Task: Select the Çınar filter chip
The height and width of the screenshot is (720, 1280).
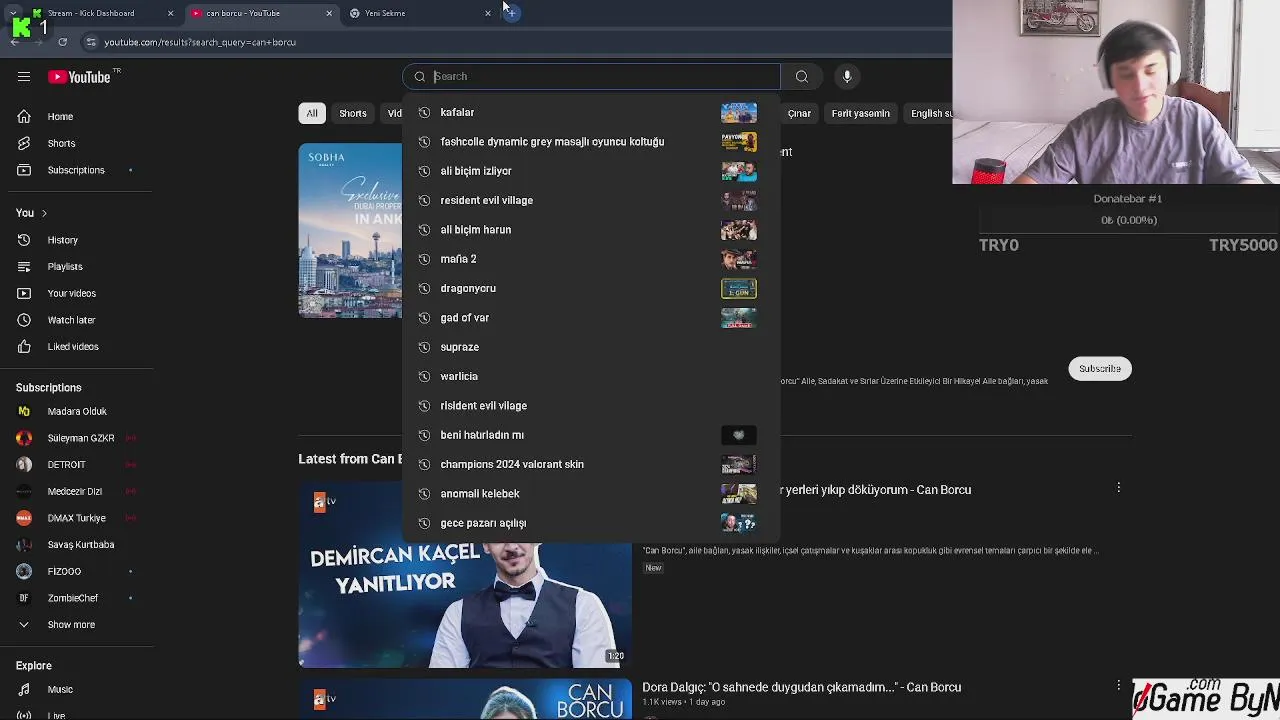Action: (x=799, y=113)
